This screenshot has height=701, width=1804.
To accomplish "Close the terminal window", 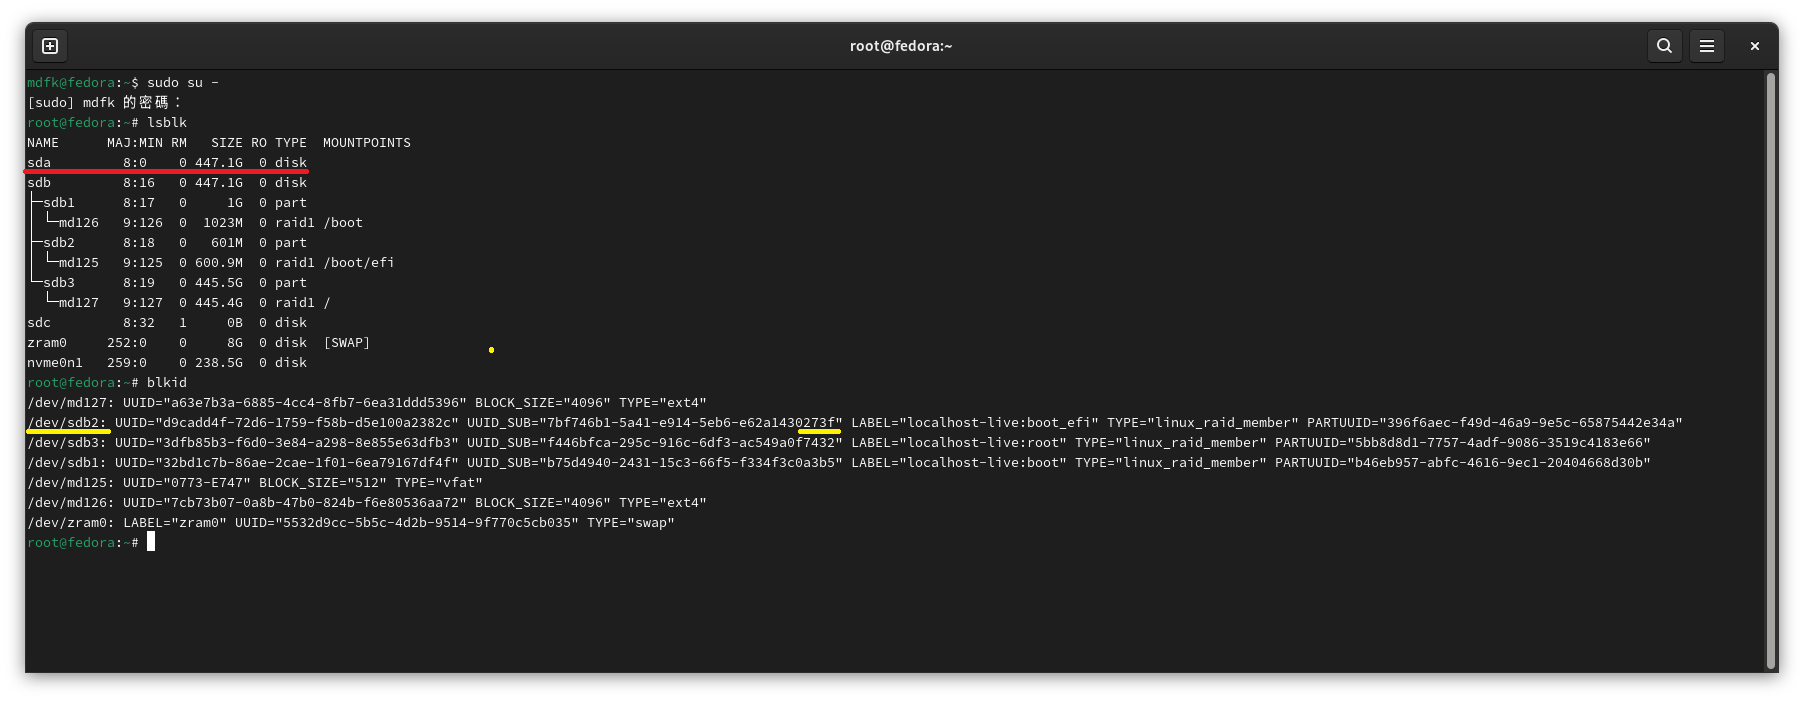I will coord(1754,46).
